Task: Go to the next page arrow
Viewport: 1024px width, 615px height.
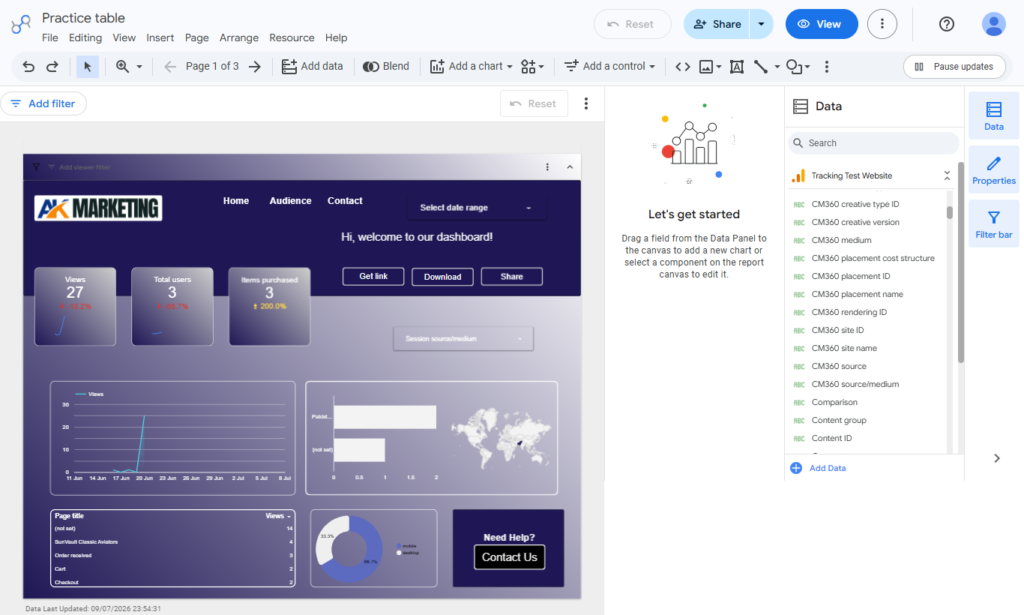Action: click(255, 67)
